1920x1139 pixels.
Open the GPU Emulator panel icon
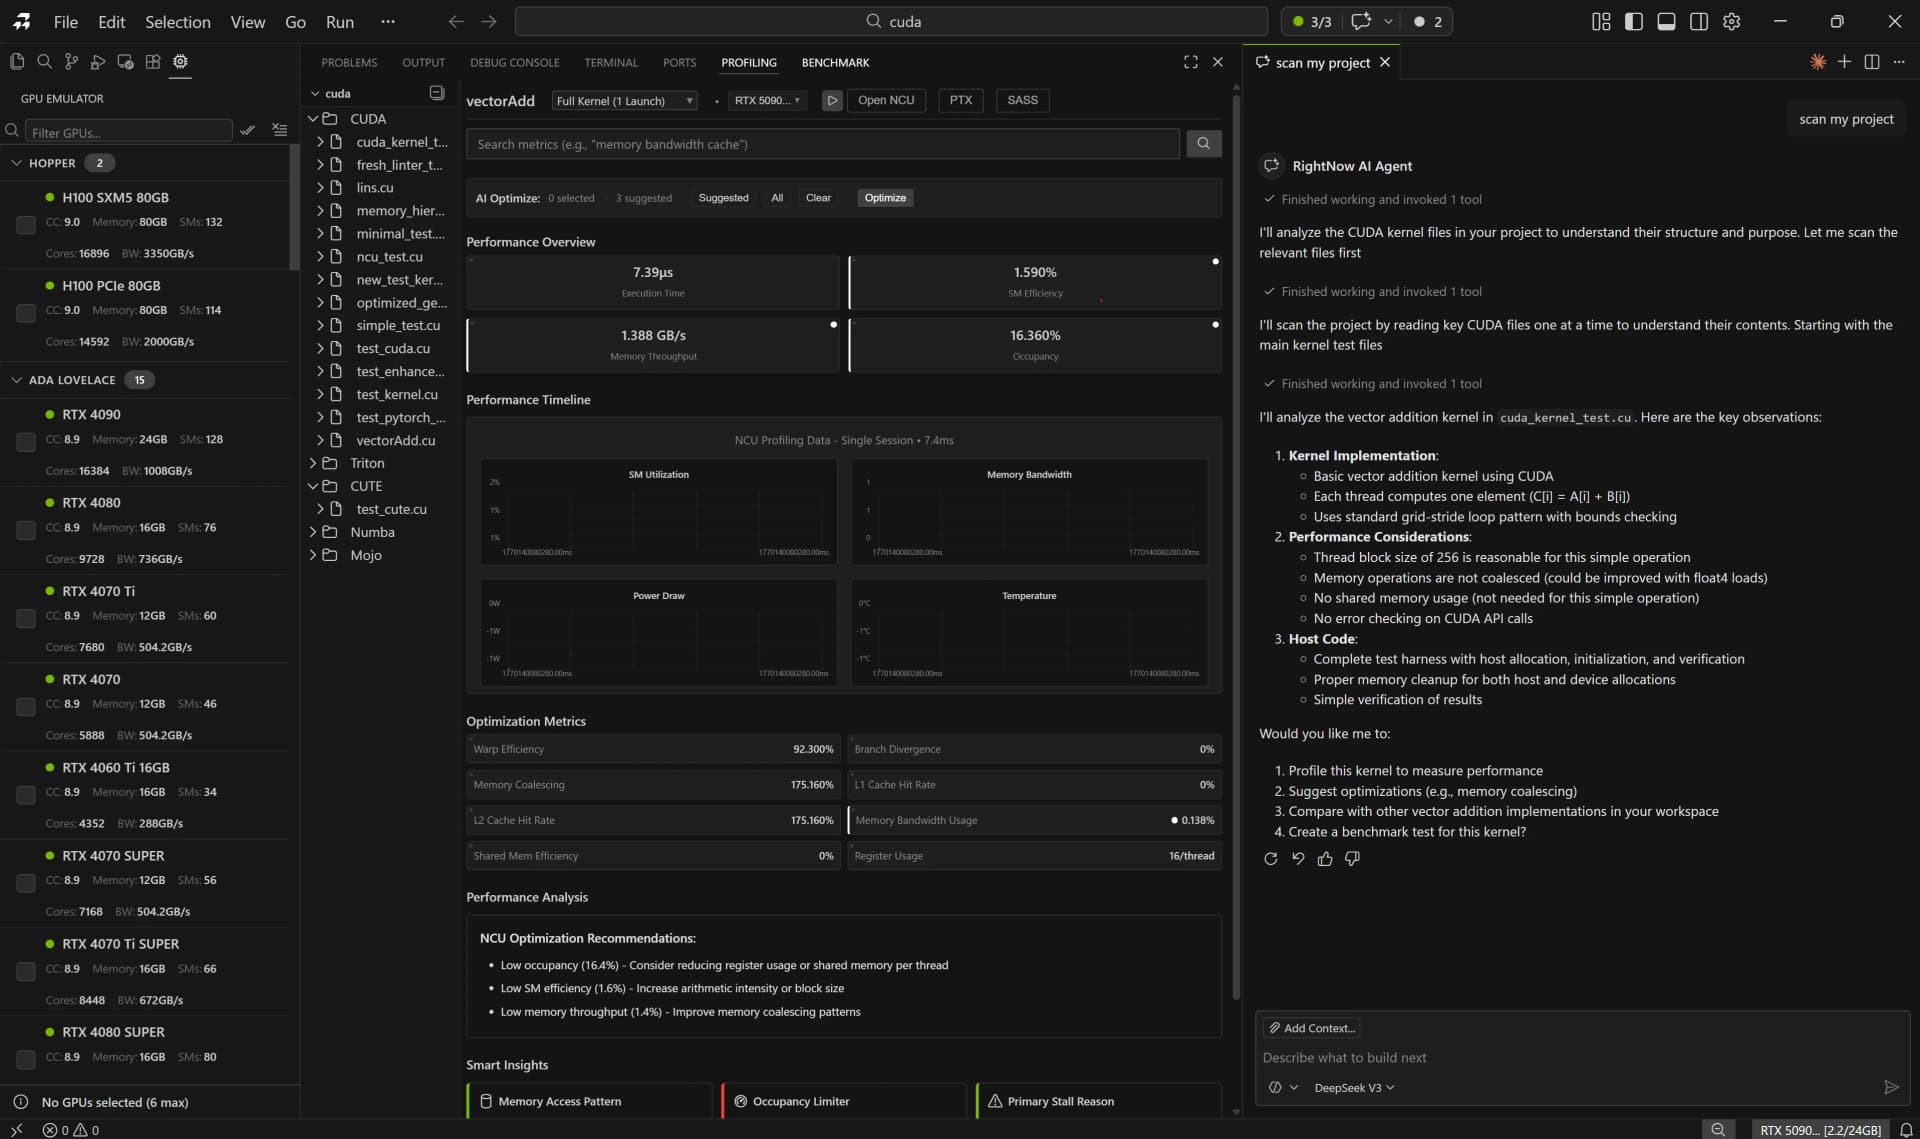180,62
